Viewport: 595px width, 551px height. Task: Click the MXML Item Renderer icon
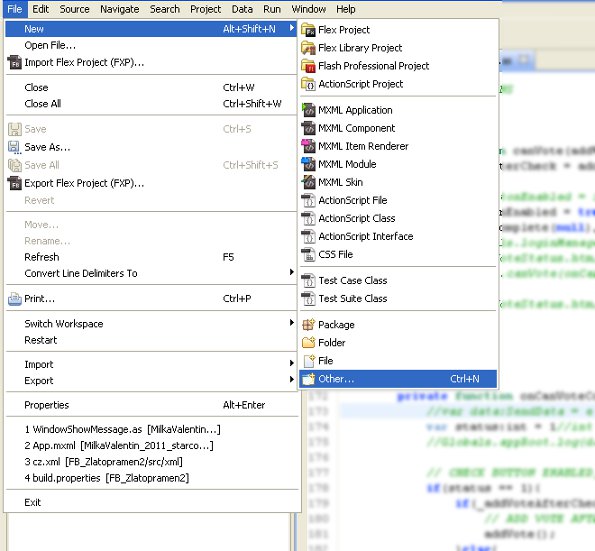pyautogui.click(x=308, y=146)
